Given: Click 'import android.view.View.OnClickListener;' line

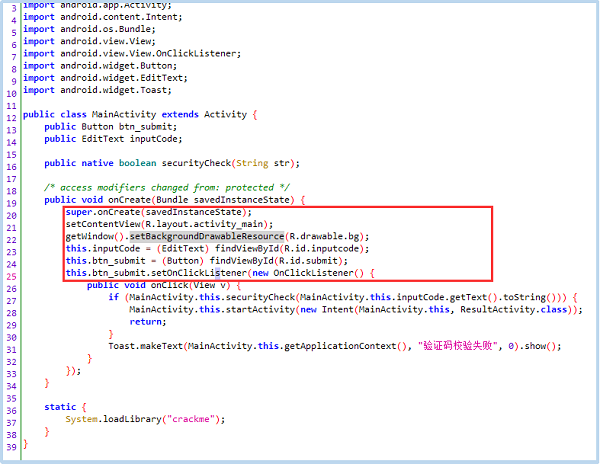Looking at the screenshot, I should pos(132,54).
